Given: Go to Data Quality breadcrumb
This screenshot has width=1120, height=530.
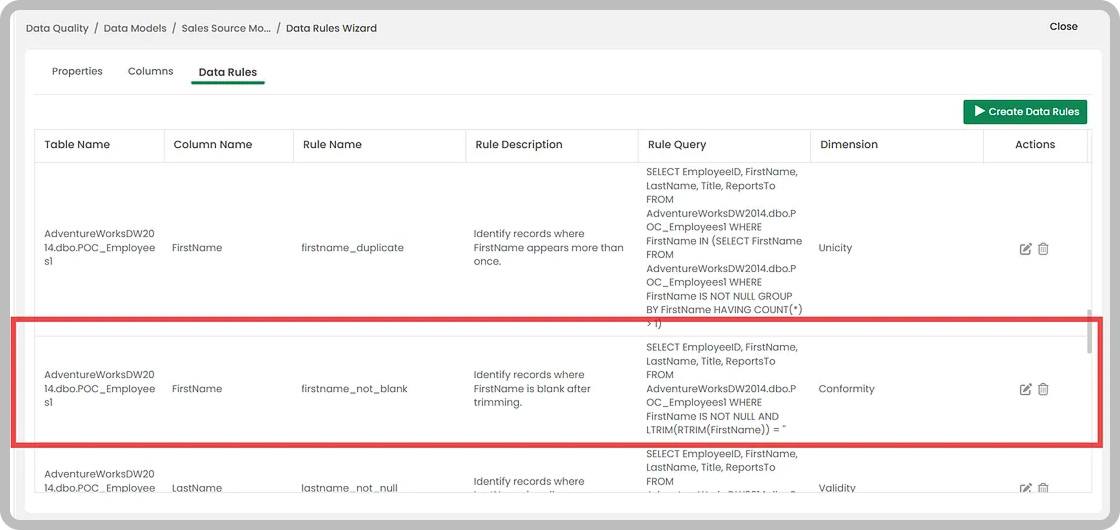Looking at the screenshot, I should 57,29.
